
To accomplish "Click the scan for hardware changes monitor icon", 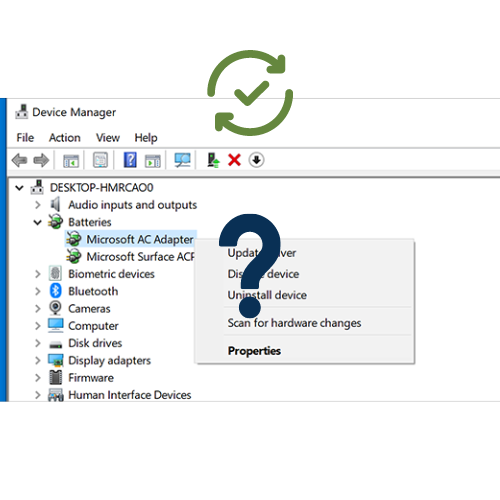I will (x=182, y=160).
